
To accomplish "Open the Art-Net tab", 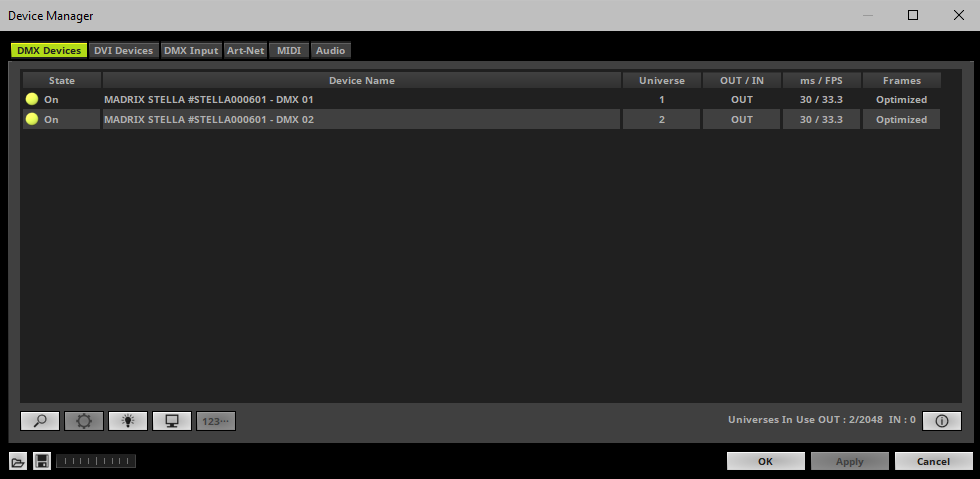I will pyautogui.click(x=246, y=51).
